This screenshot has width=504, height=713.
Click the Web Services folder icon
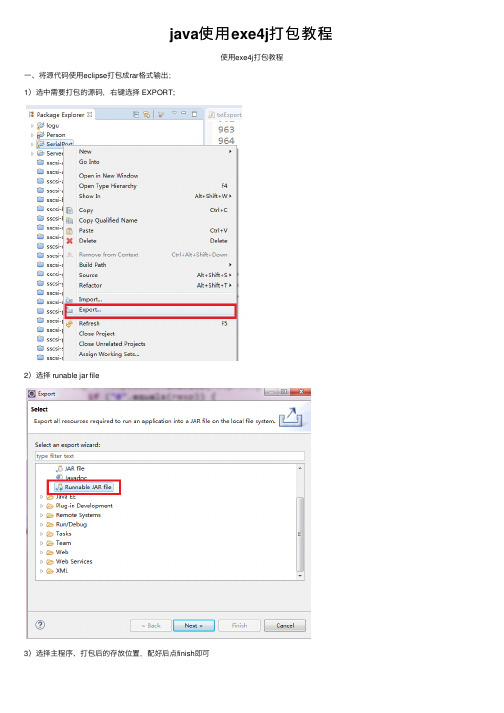point(50,562)
